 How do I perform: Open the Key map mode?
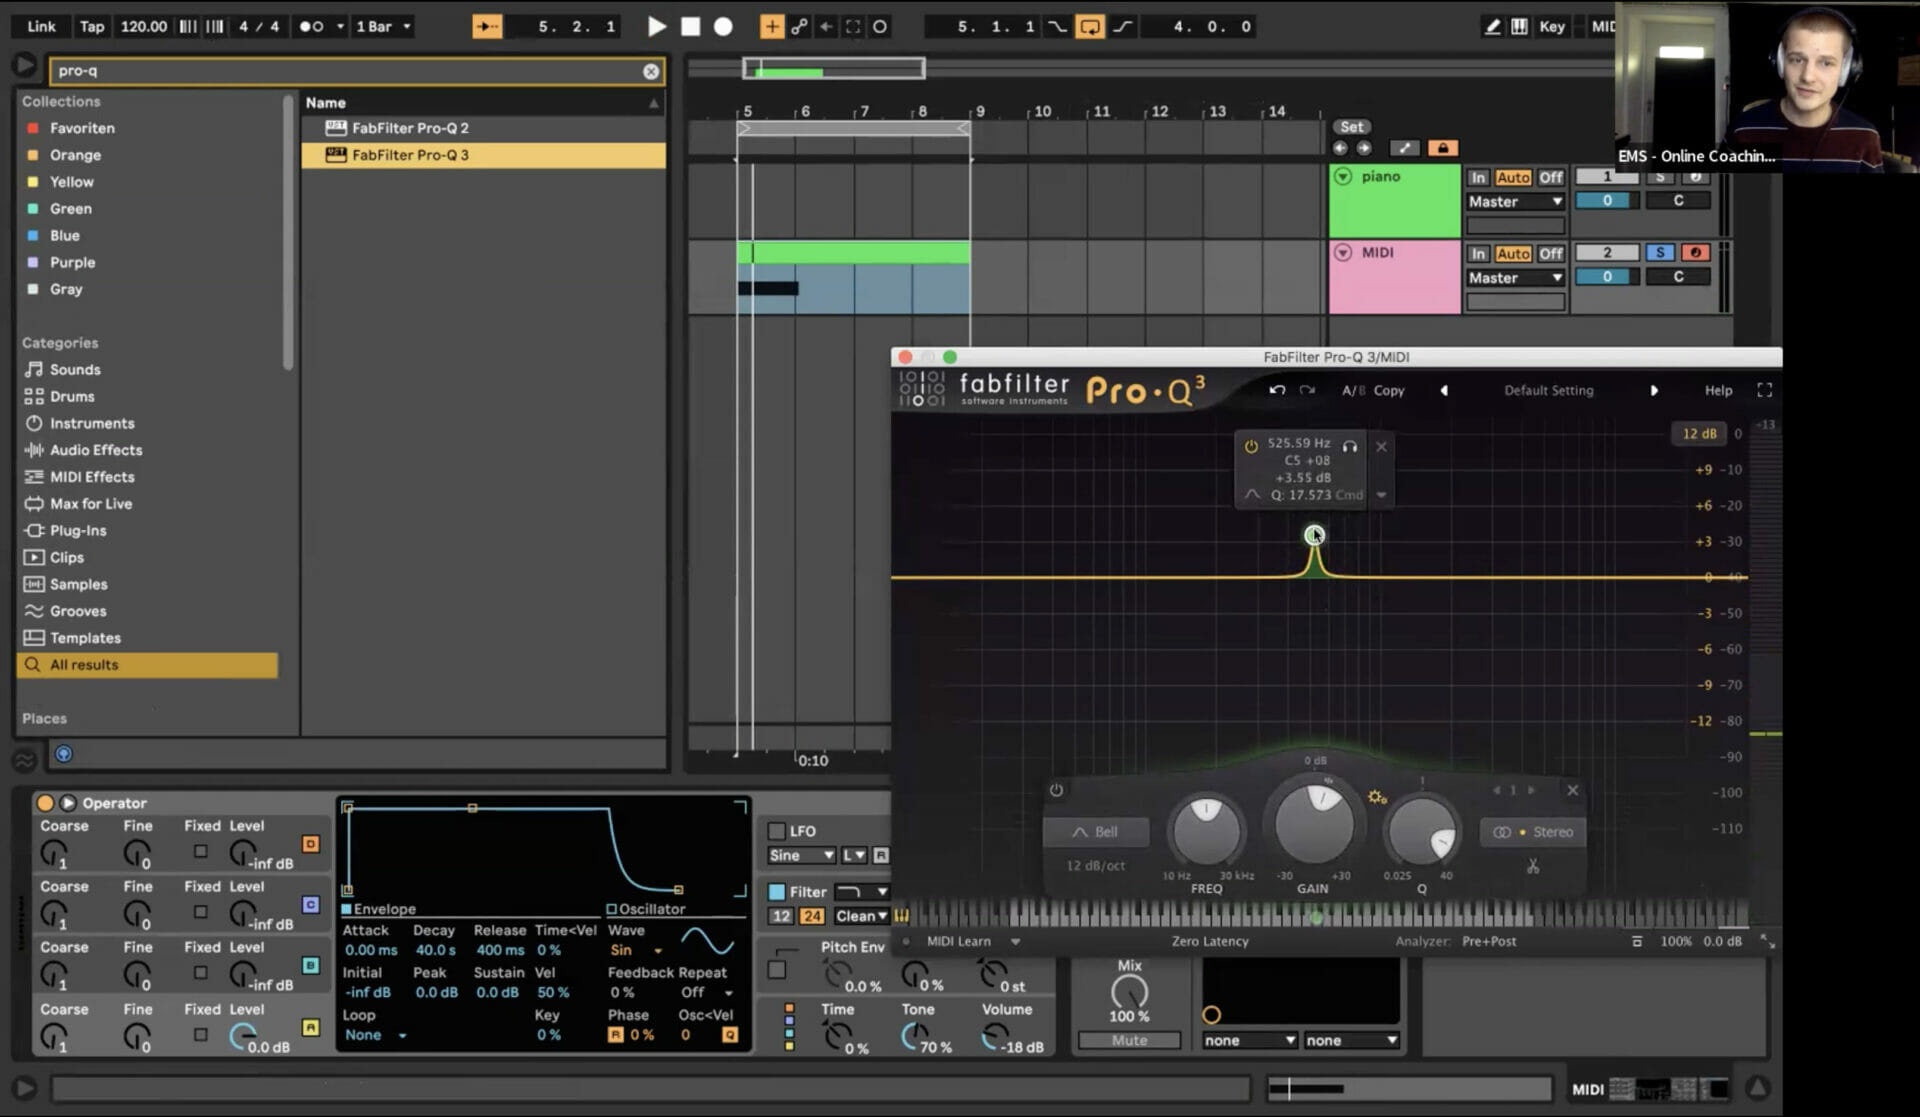tap(1552, 27)
